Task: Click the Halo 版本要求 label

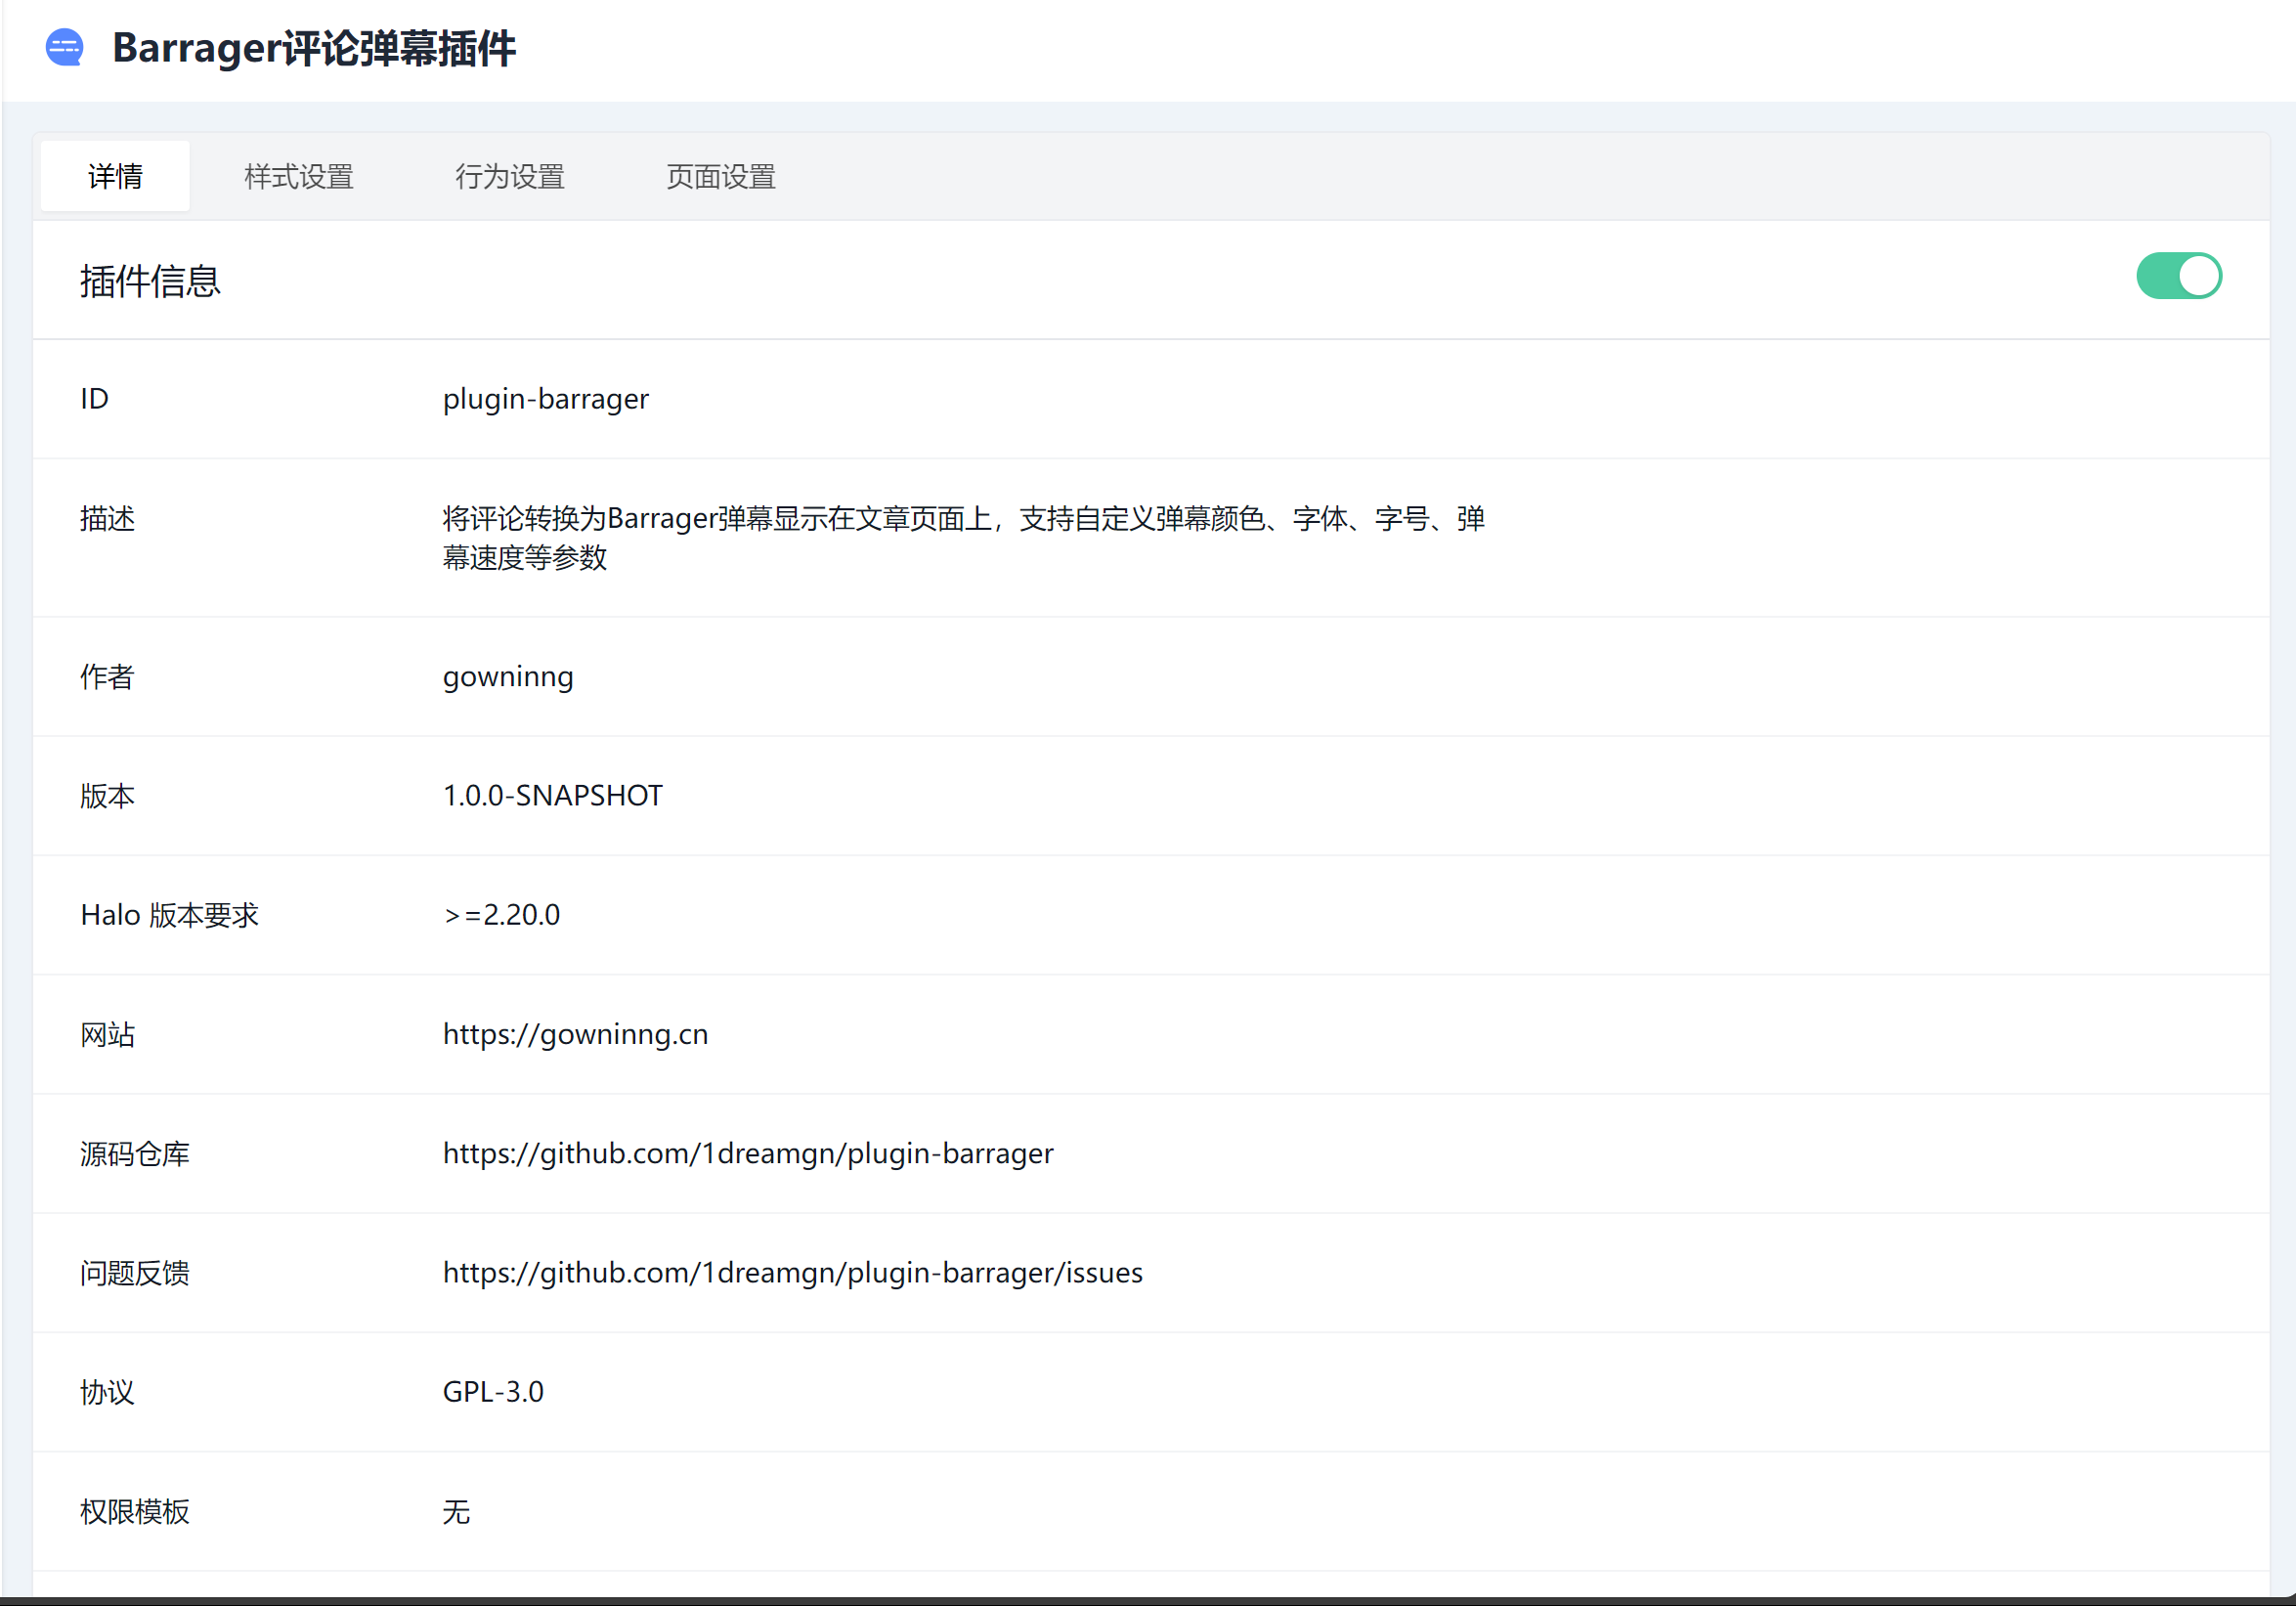Action: pyautogui.click(x=169, y=915)
